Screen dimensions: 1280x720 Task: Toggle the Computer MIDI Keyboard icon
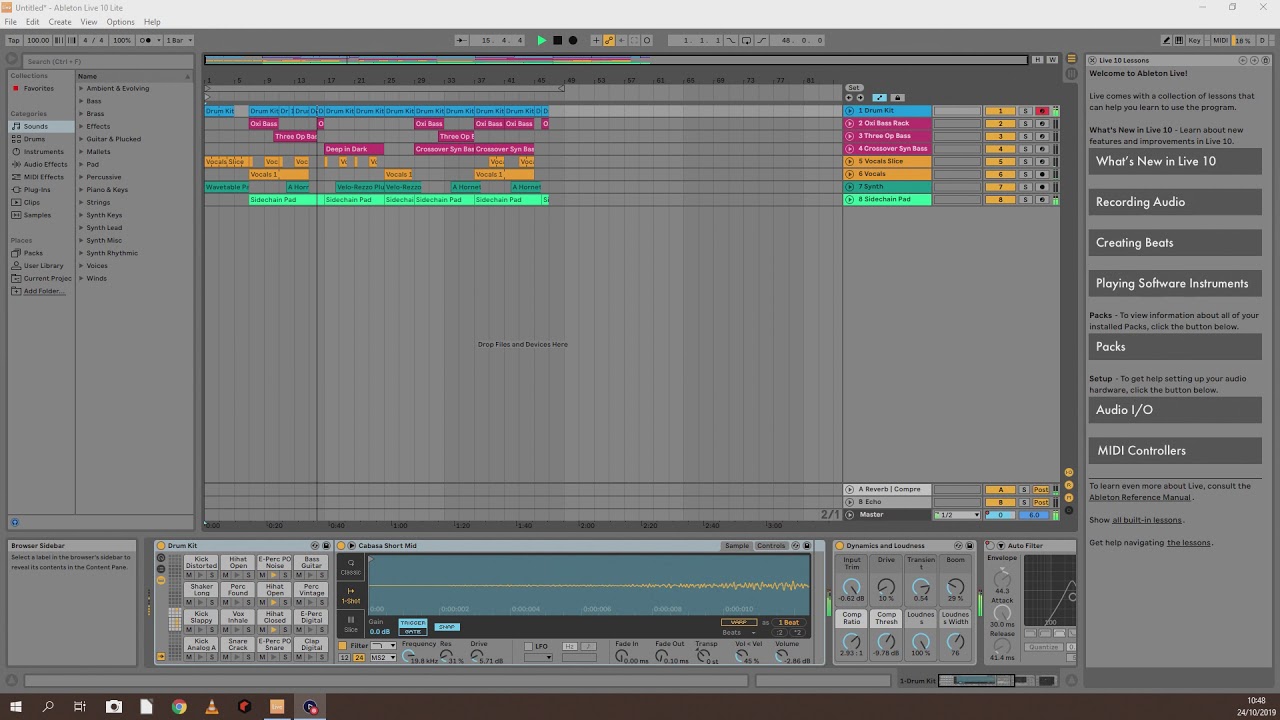click(1180, 40)
